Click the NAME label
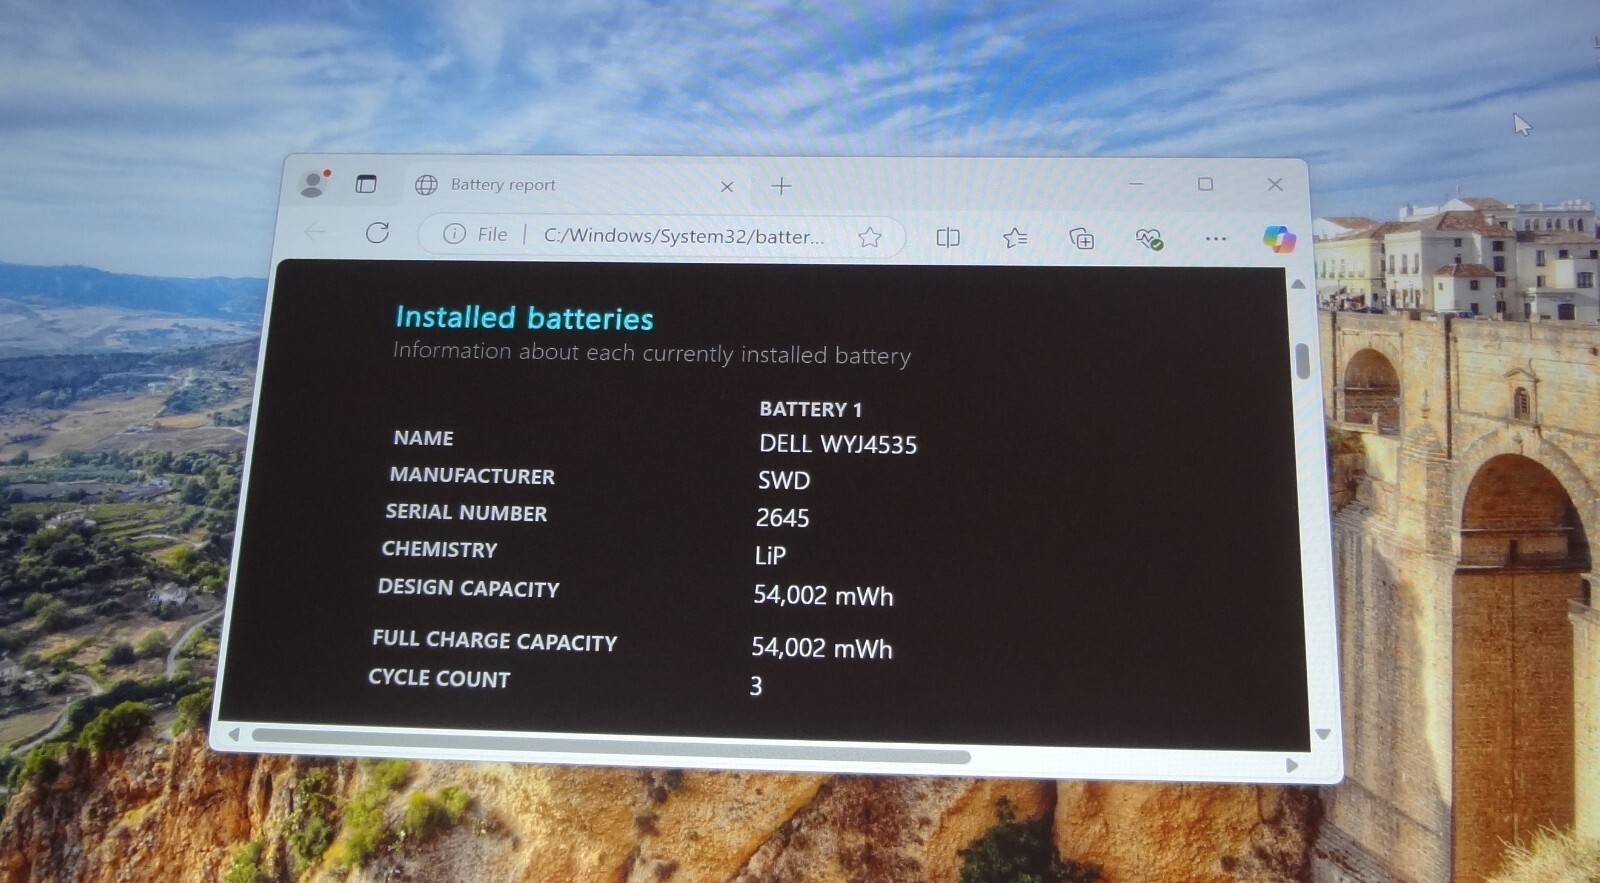Viewport: 1600px width, 883px height. pos(423,438)
